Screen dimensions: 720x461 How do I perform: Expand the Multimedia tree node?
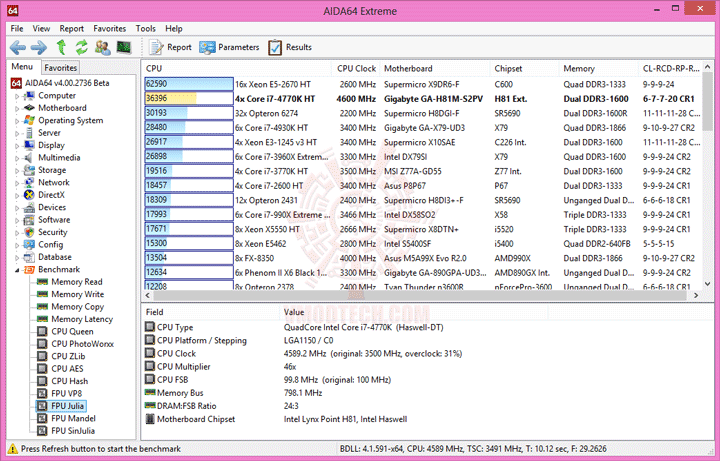[17, 158]
